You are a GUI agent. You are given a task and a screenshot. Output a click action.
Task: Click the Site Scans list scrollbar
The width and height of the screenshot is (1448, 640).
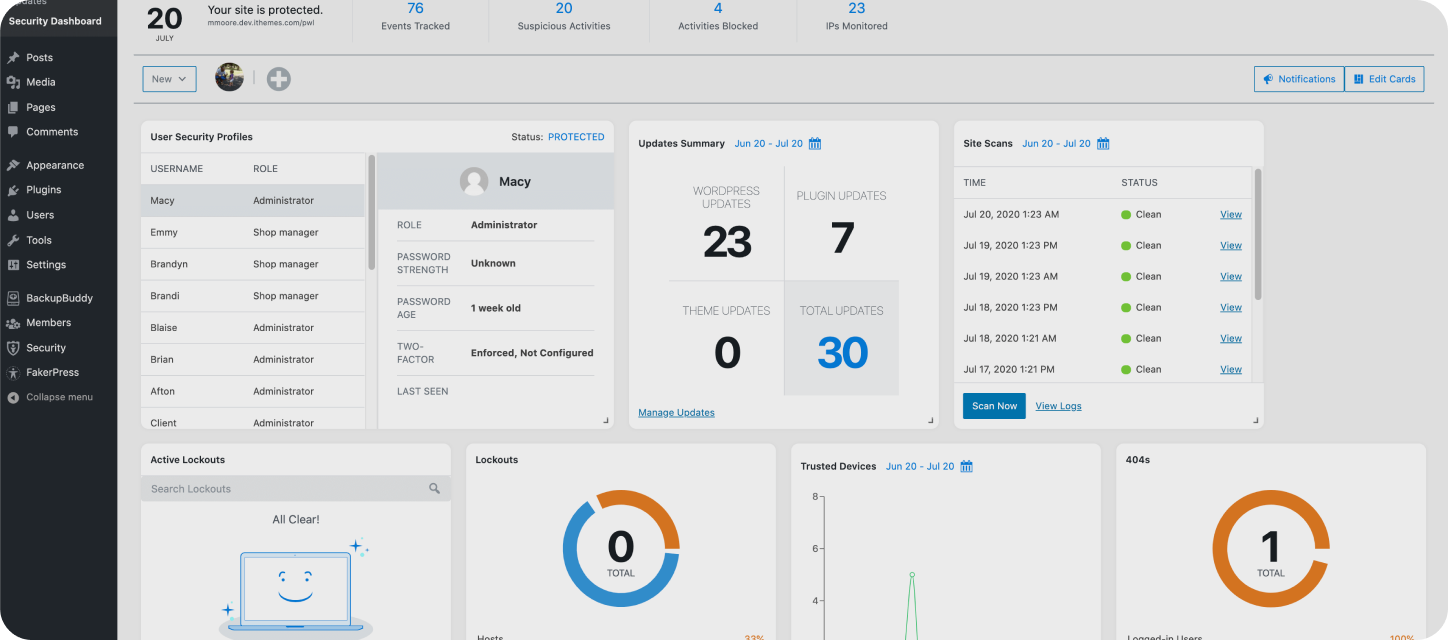[x=1258, y=234]
